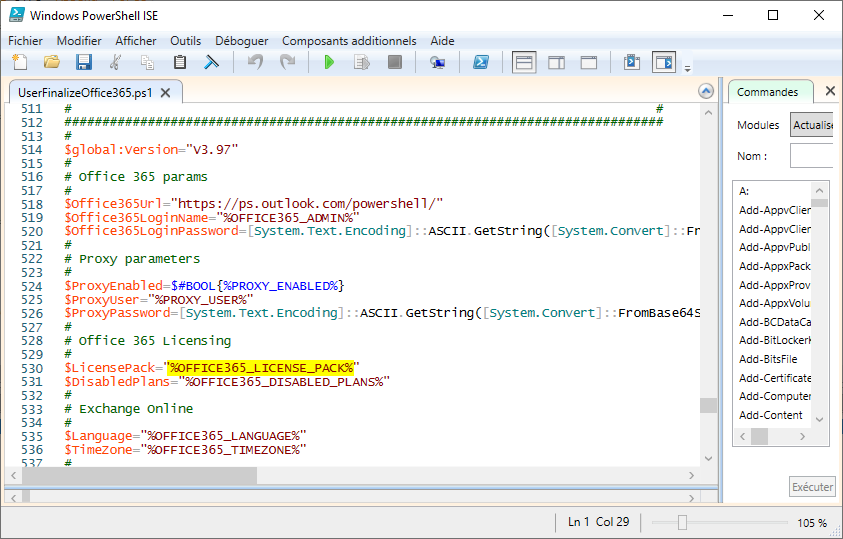Click the $DisabledPlans variable on line 531
This screenshot has width=843, height=539.
click(x=117, y=382)
